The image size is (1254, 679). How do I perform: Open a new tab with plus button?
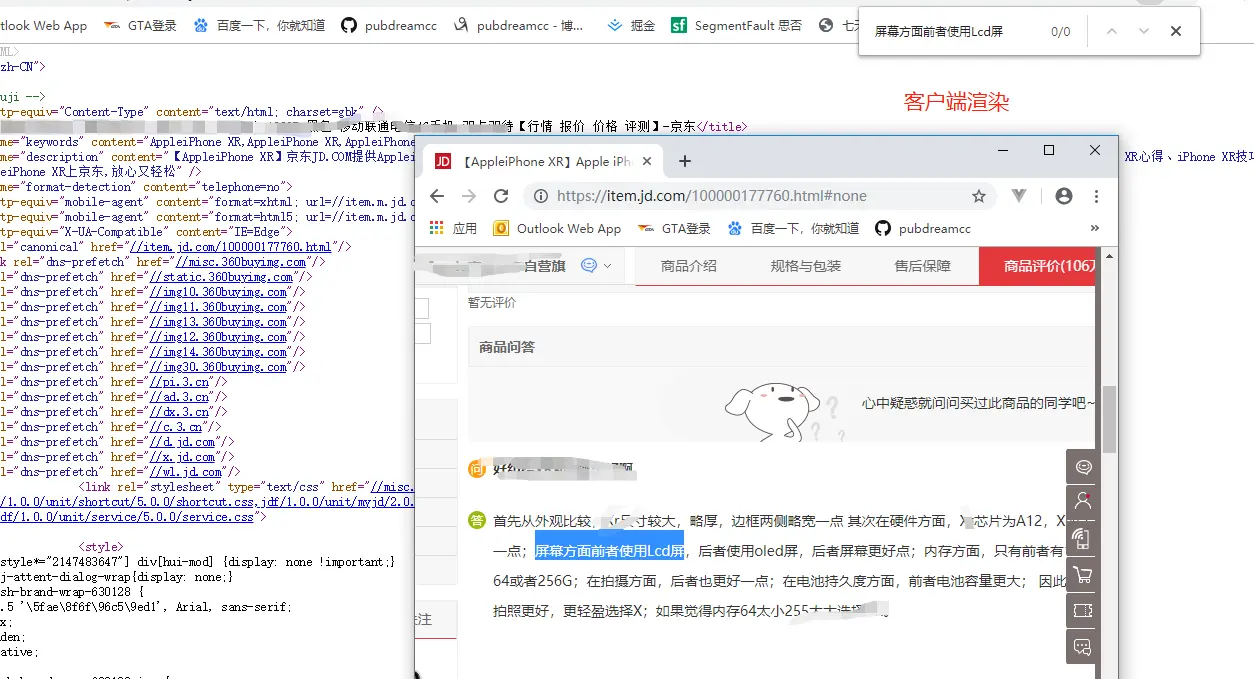[x=685, y=161]
